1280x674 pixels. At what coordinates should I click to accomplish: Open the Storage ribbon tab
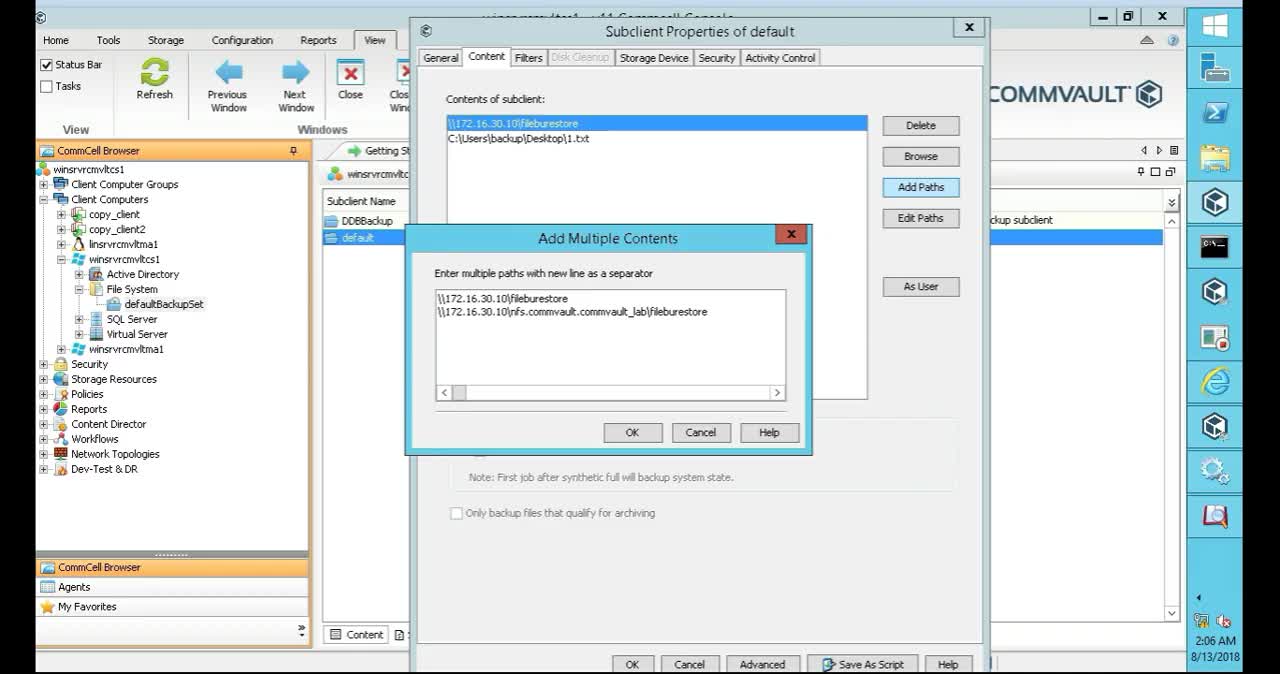tap(166, 40)
